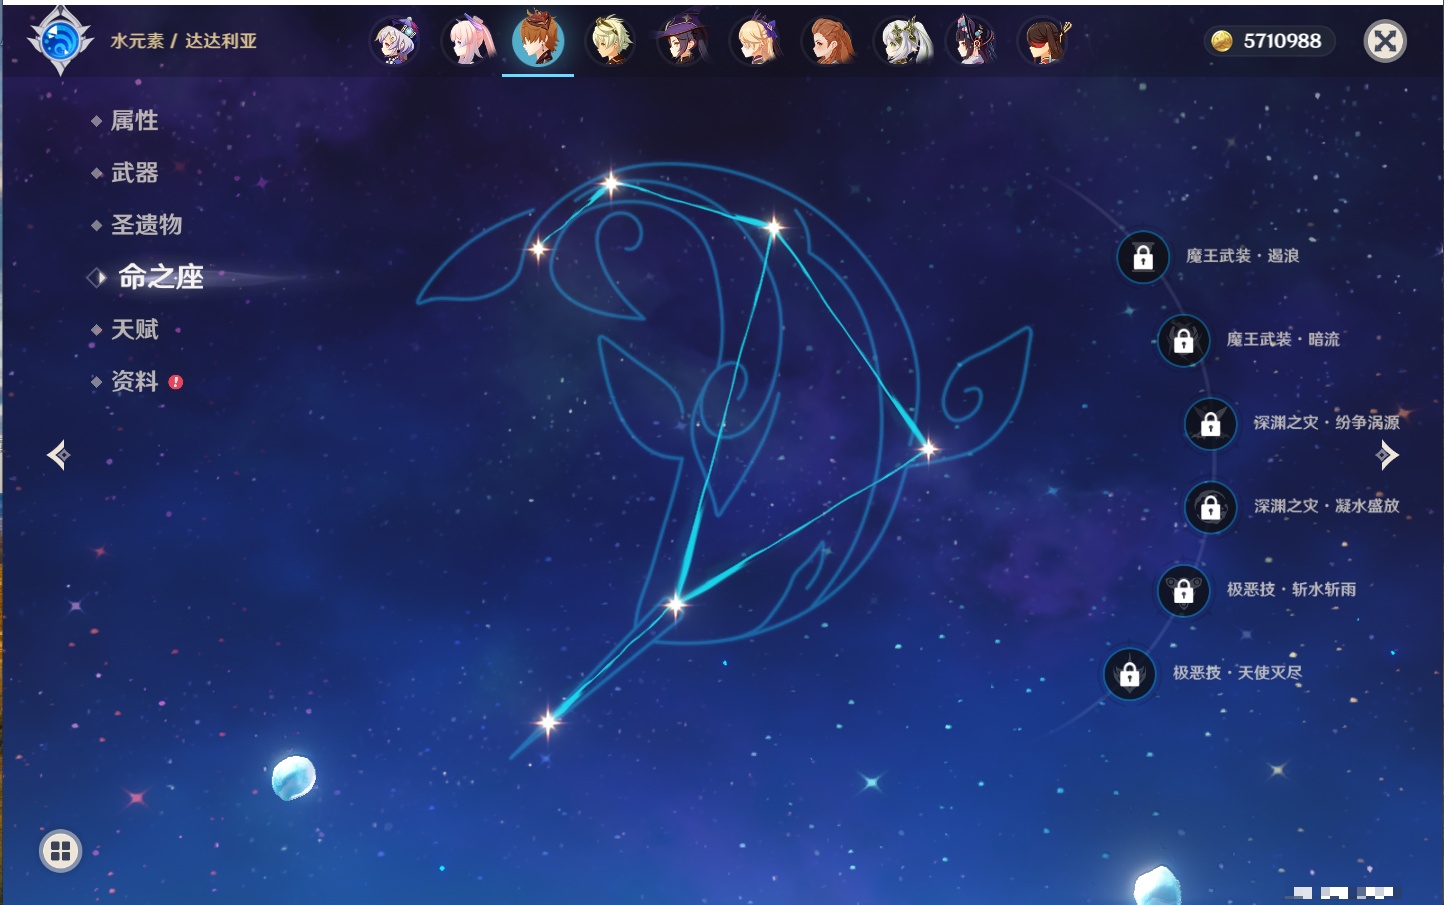Open the 圣遗物 artifacts tab
Image resolution: width=1444 pixels, height=905 pixels.
pos(146,225)
